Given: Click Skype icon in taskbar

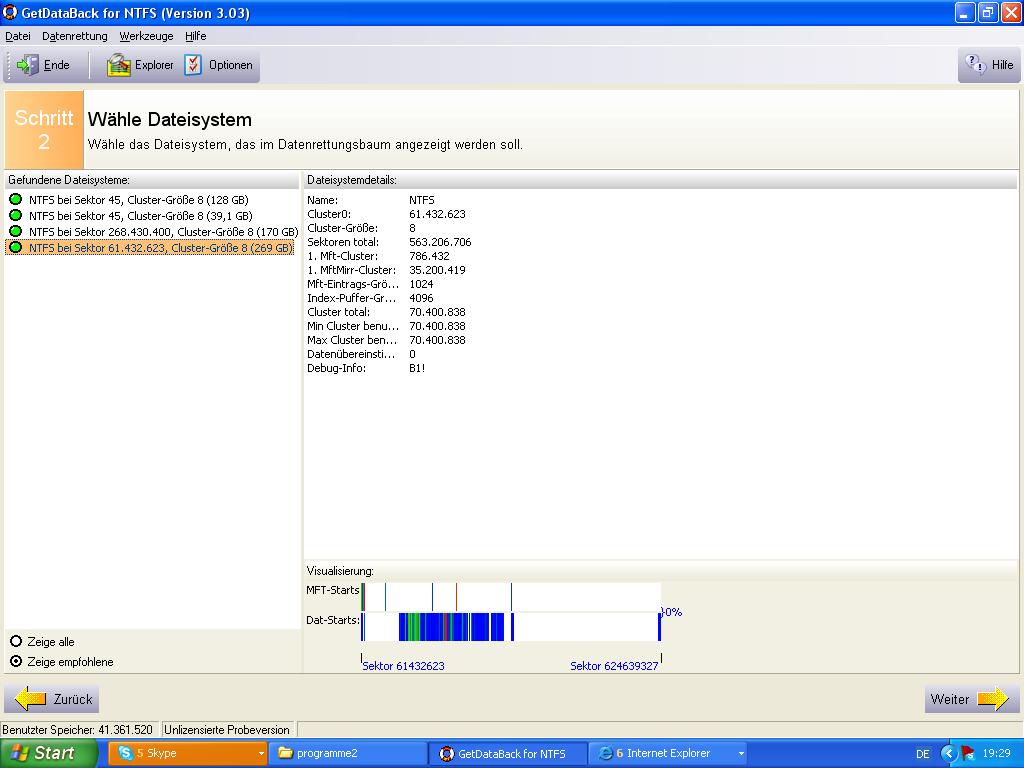Looking at the screenshot, I should click(125, 753).
